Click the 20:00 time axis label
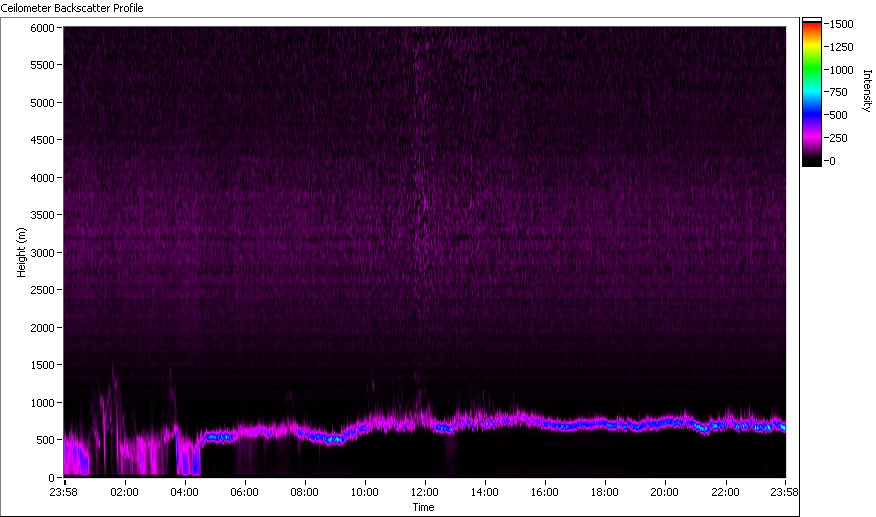876x517 pixels. pyautogui.click(x=665, y=492)
